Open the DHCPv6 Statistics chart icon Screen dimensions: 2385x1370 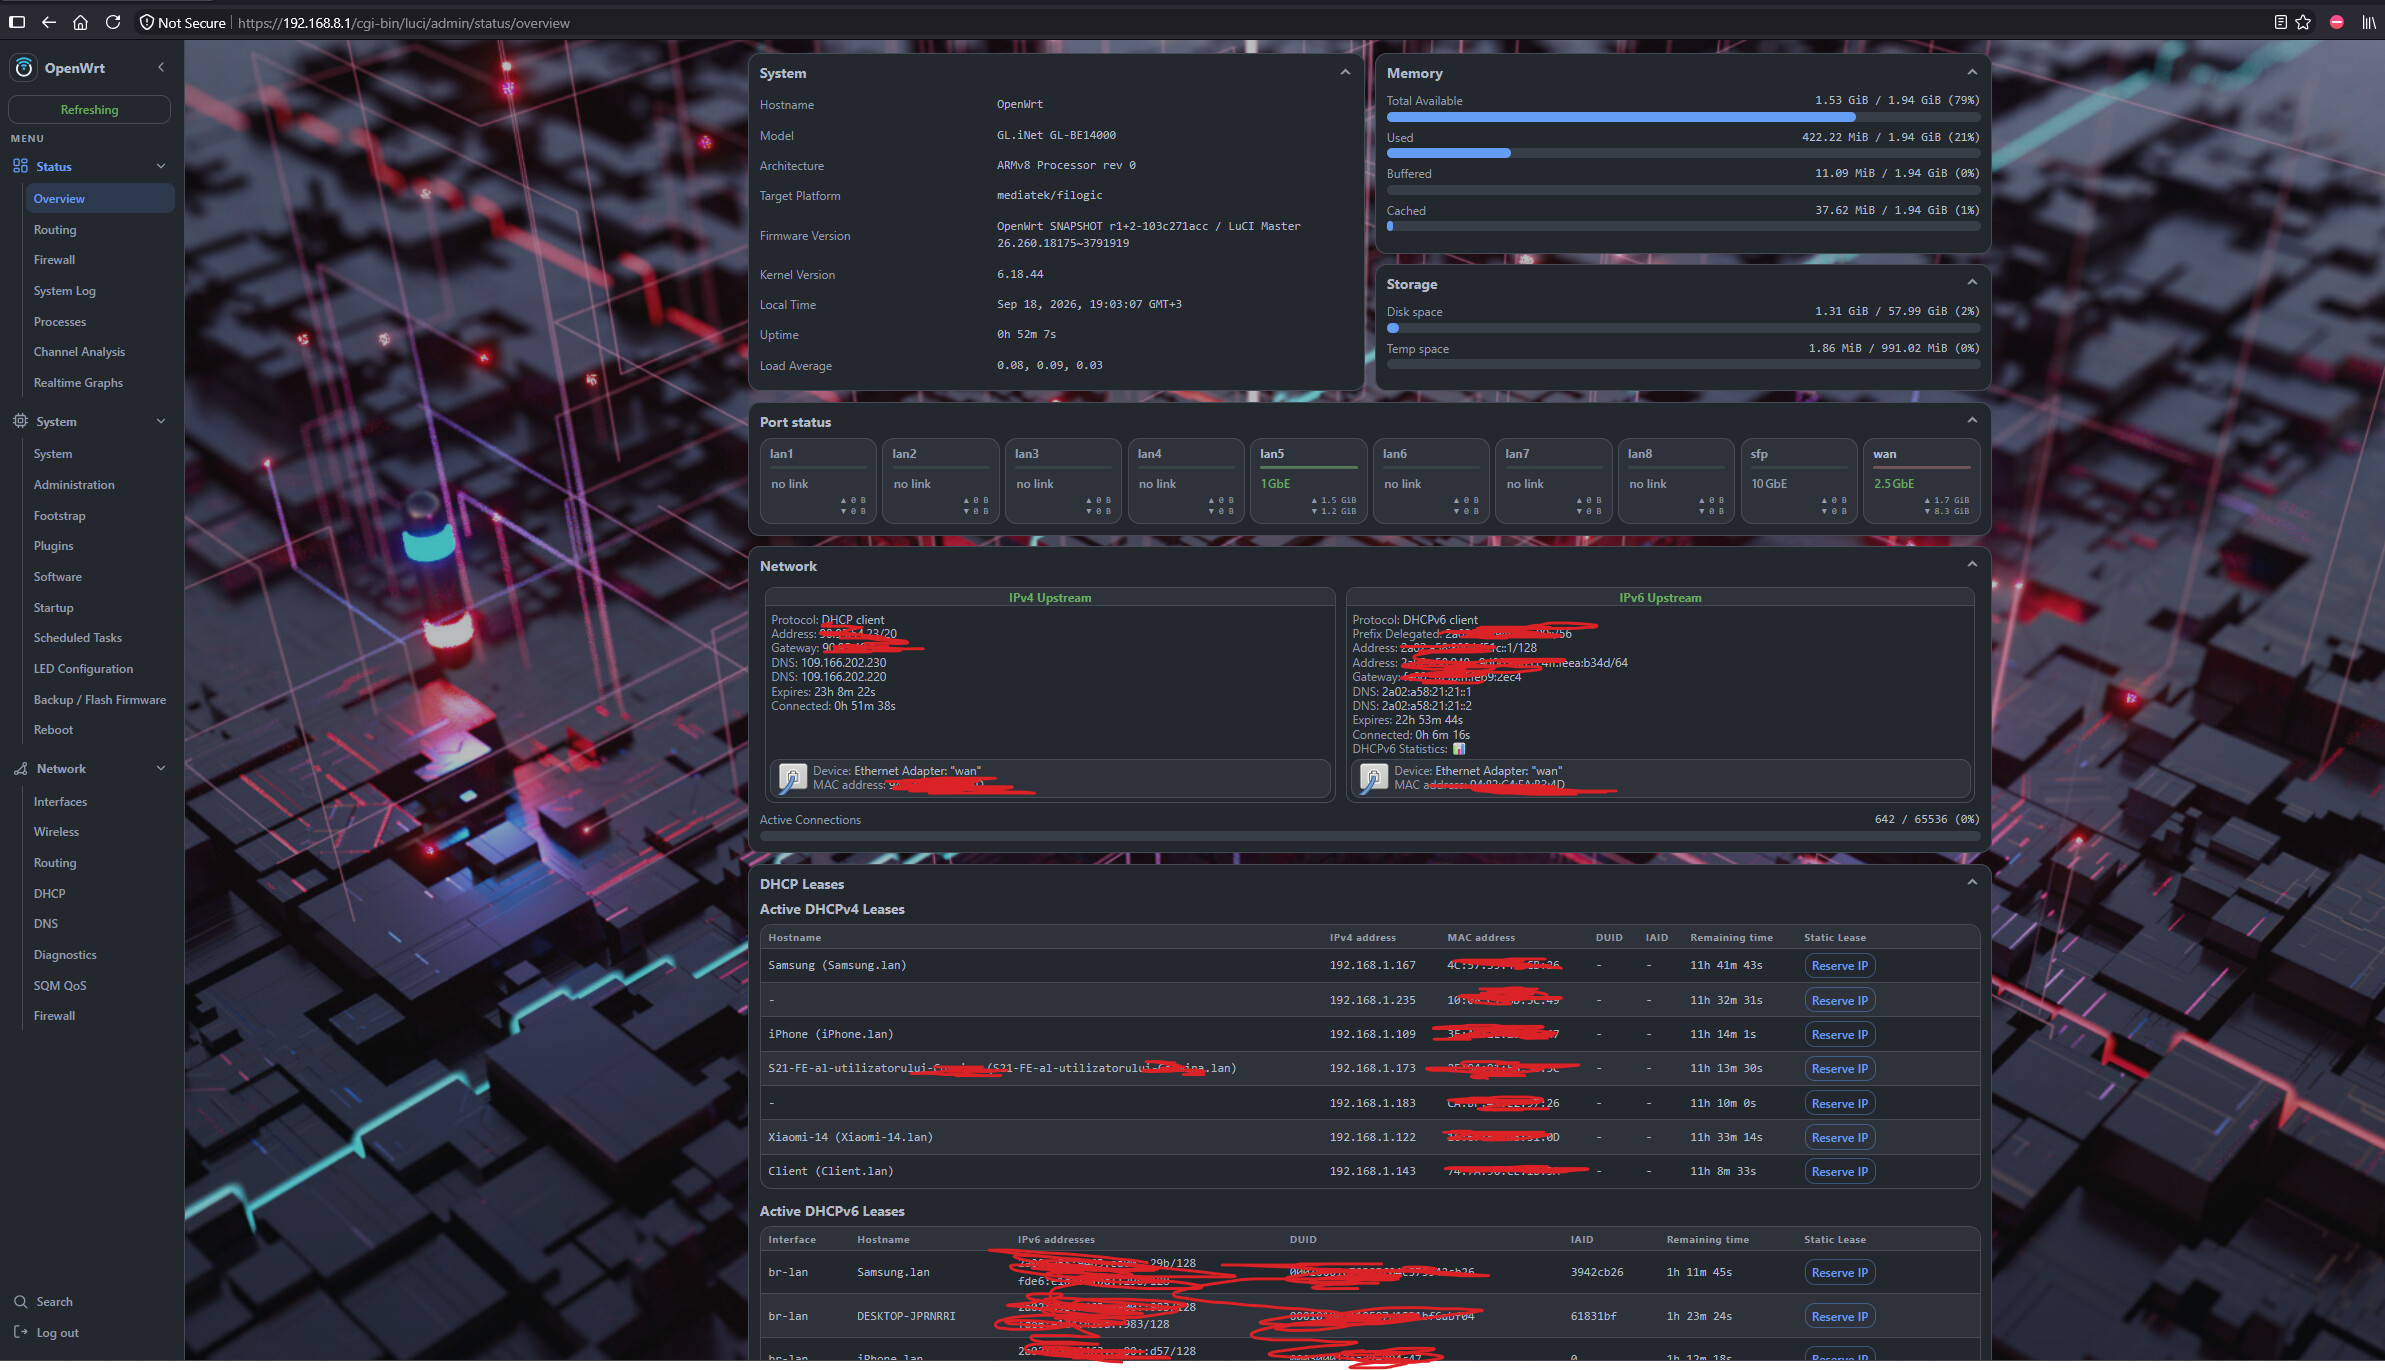click(1459, 749)
